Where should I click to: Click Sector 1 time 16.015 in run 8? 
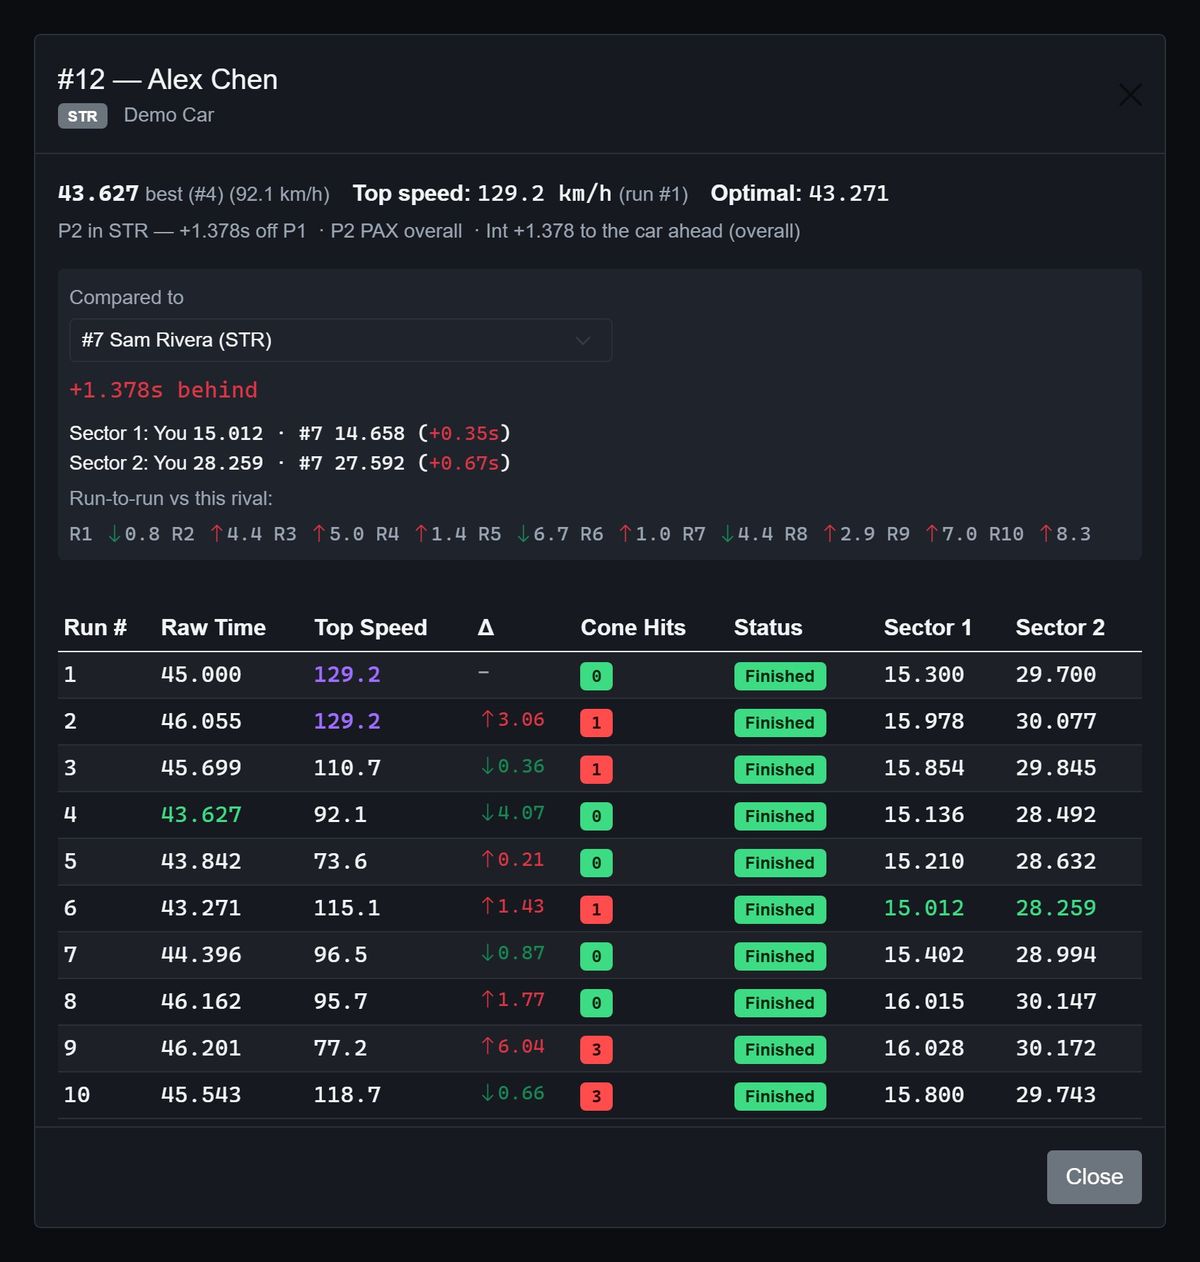(x=924, y=1002)
